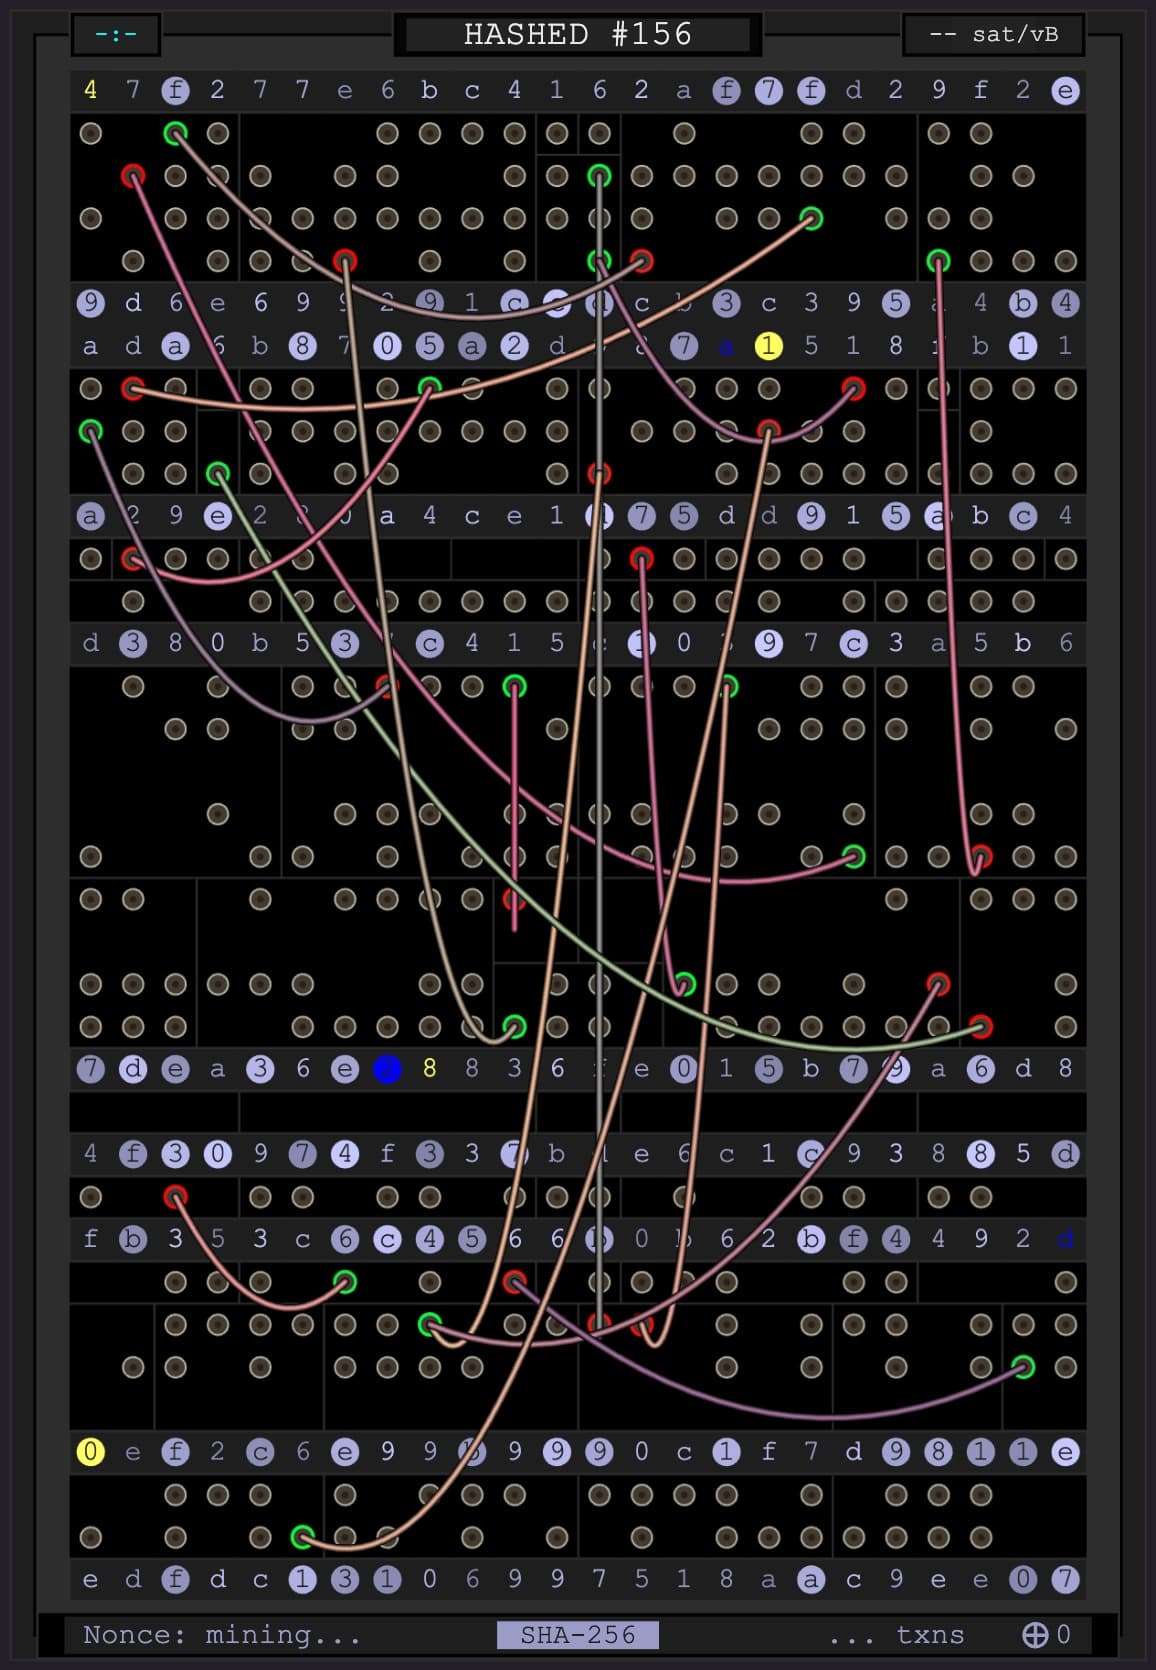Select the red jack below the 4f3097 row
This screenshot has width=1156, height=1670.
coord(175,1197)
